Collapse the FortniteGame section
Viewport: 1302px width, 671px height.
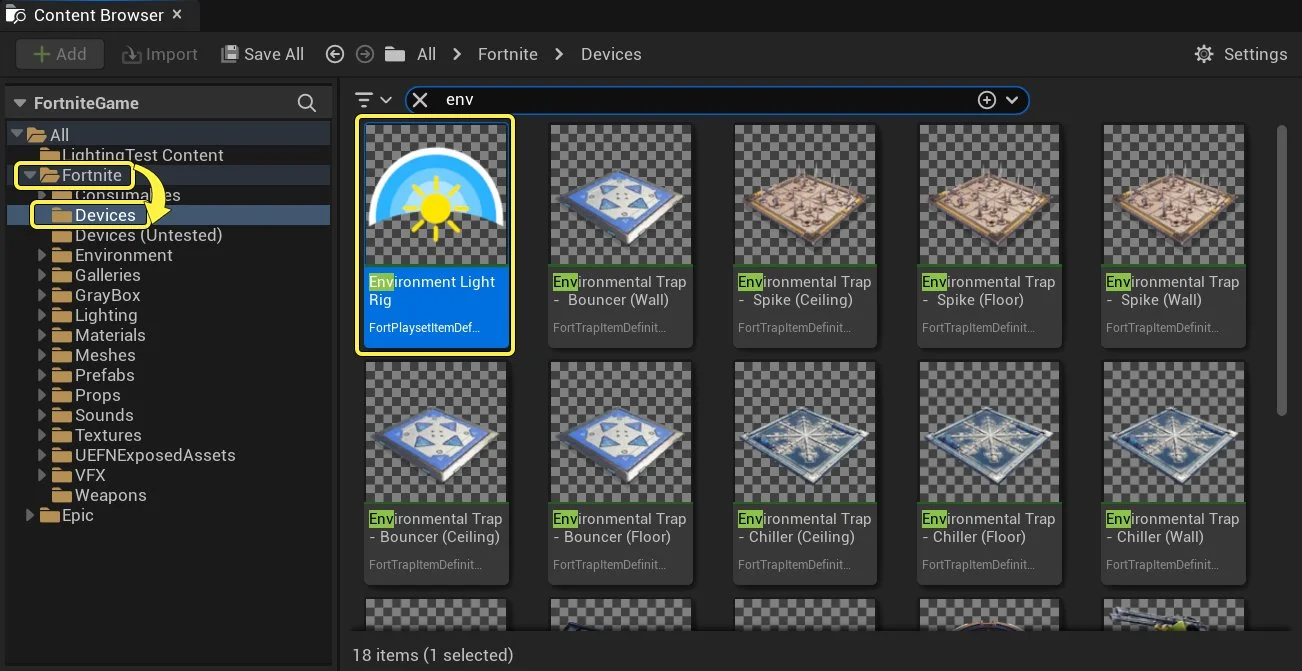[x=20, y=103]
